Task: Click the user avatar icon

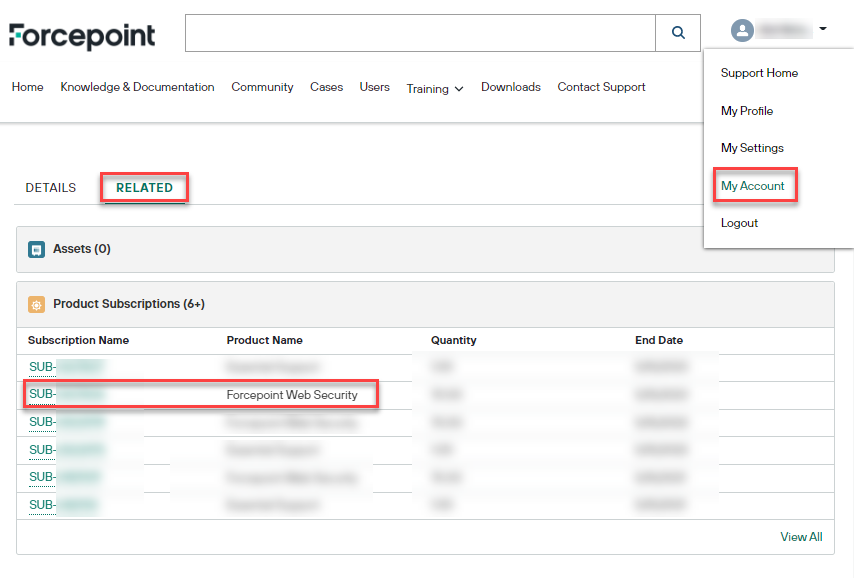Action: [741, 29]
